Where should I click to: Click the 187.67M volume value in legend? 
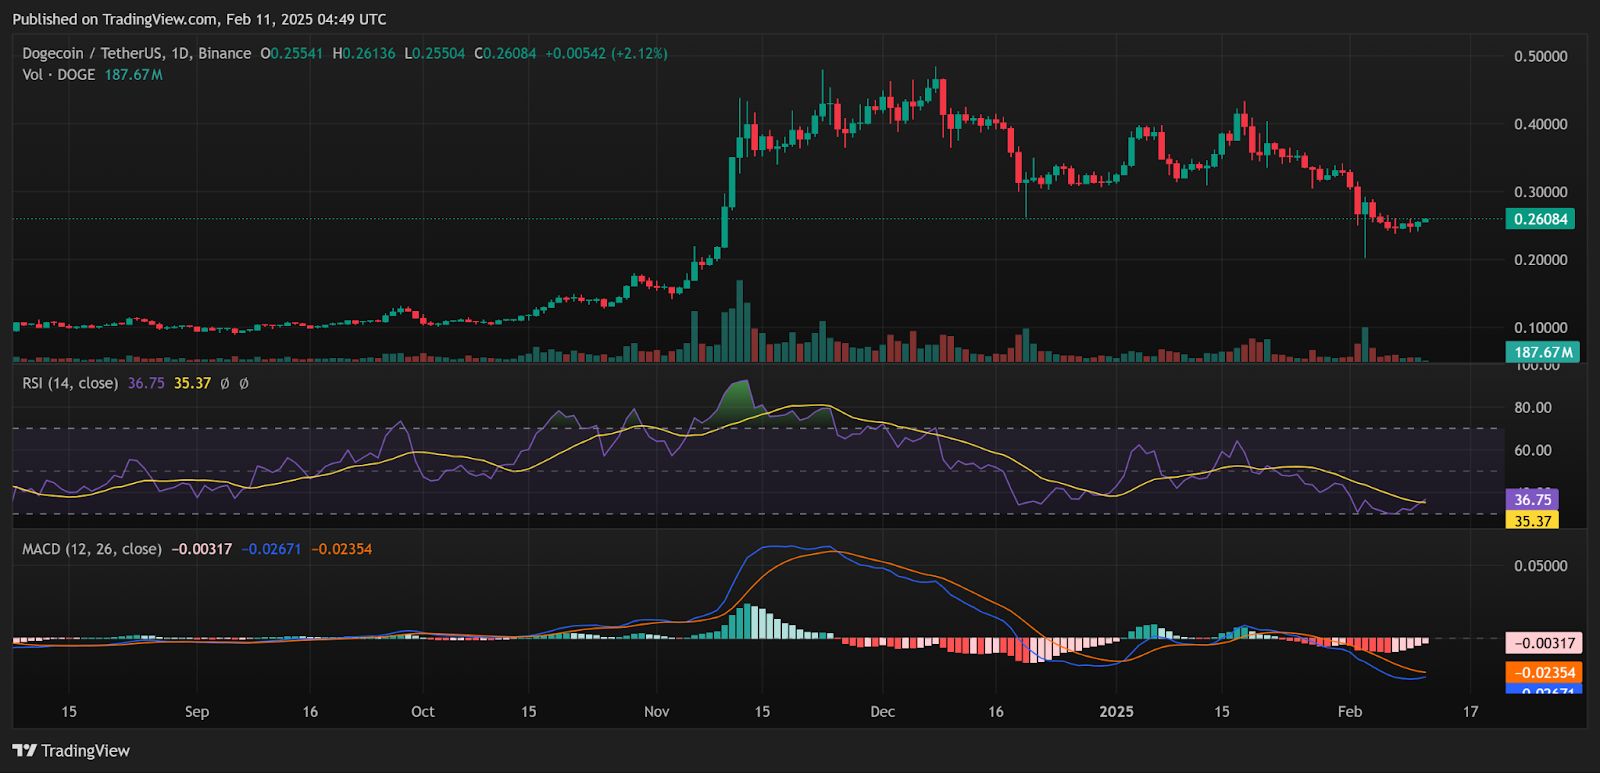click(x=134, y=75)
